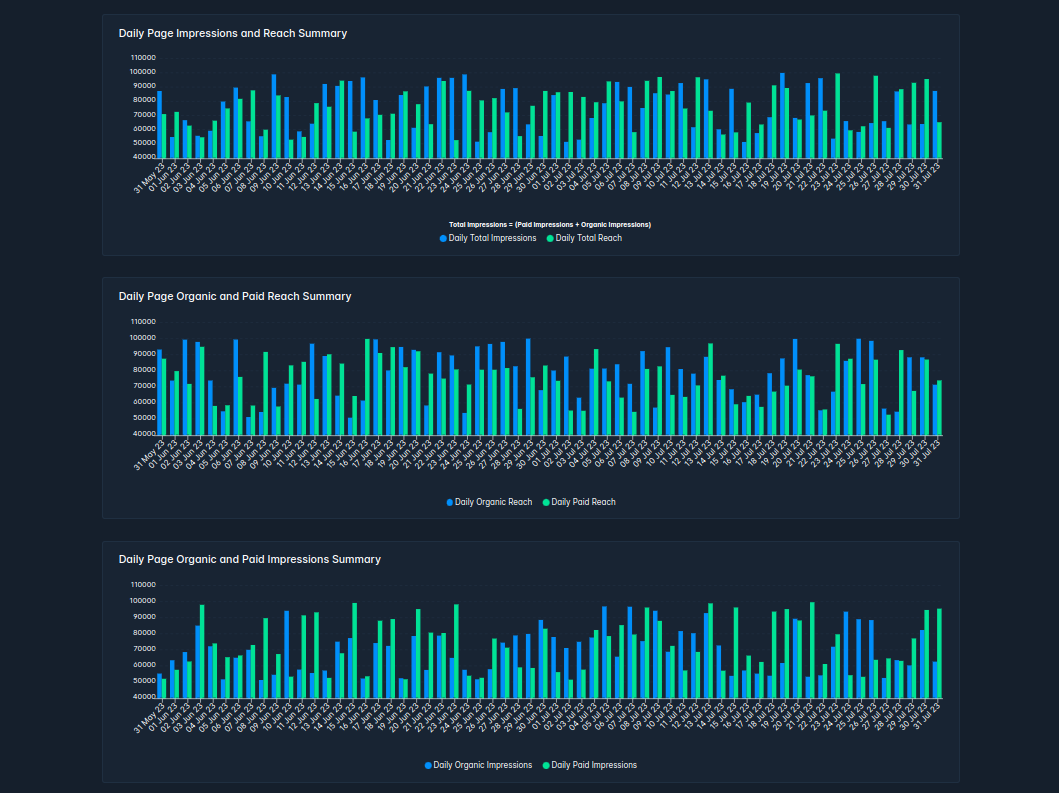The width and height of the screenshot is (1059, 793).
Task: Click the 31 Jul 23 date label in top chart
Action: 927,176
